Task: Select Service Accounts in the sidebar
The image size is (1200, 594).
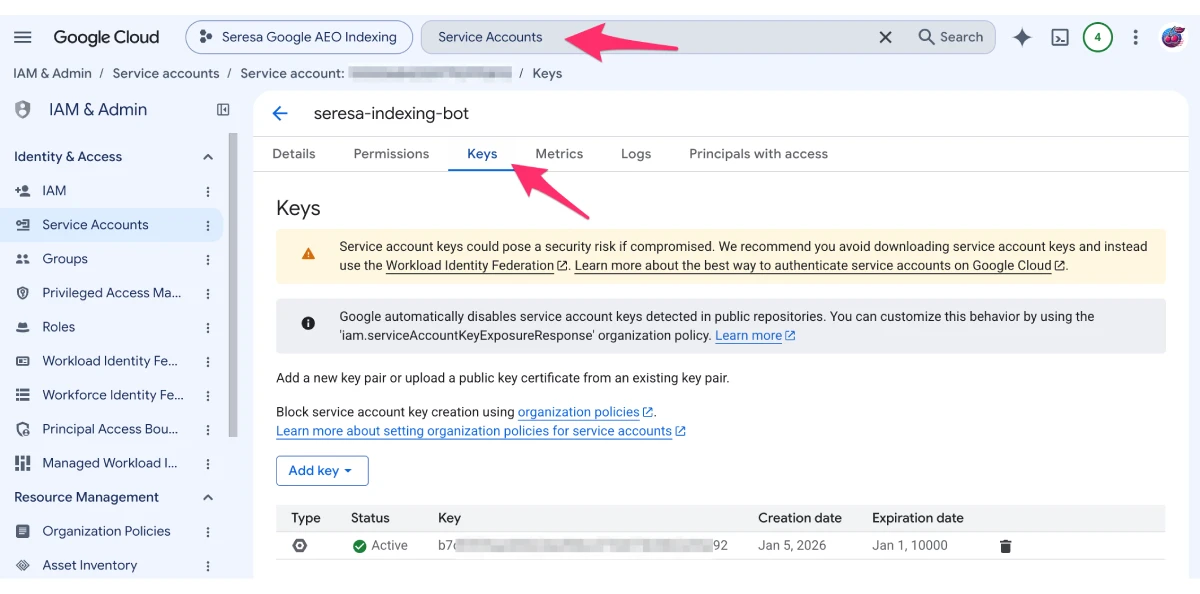Action: coord(95,225)
